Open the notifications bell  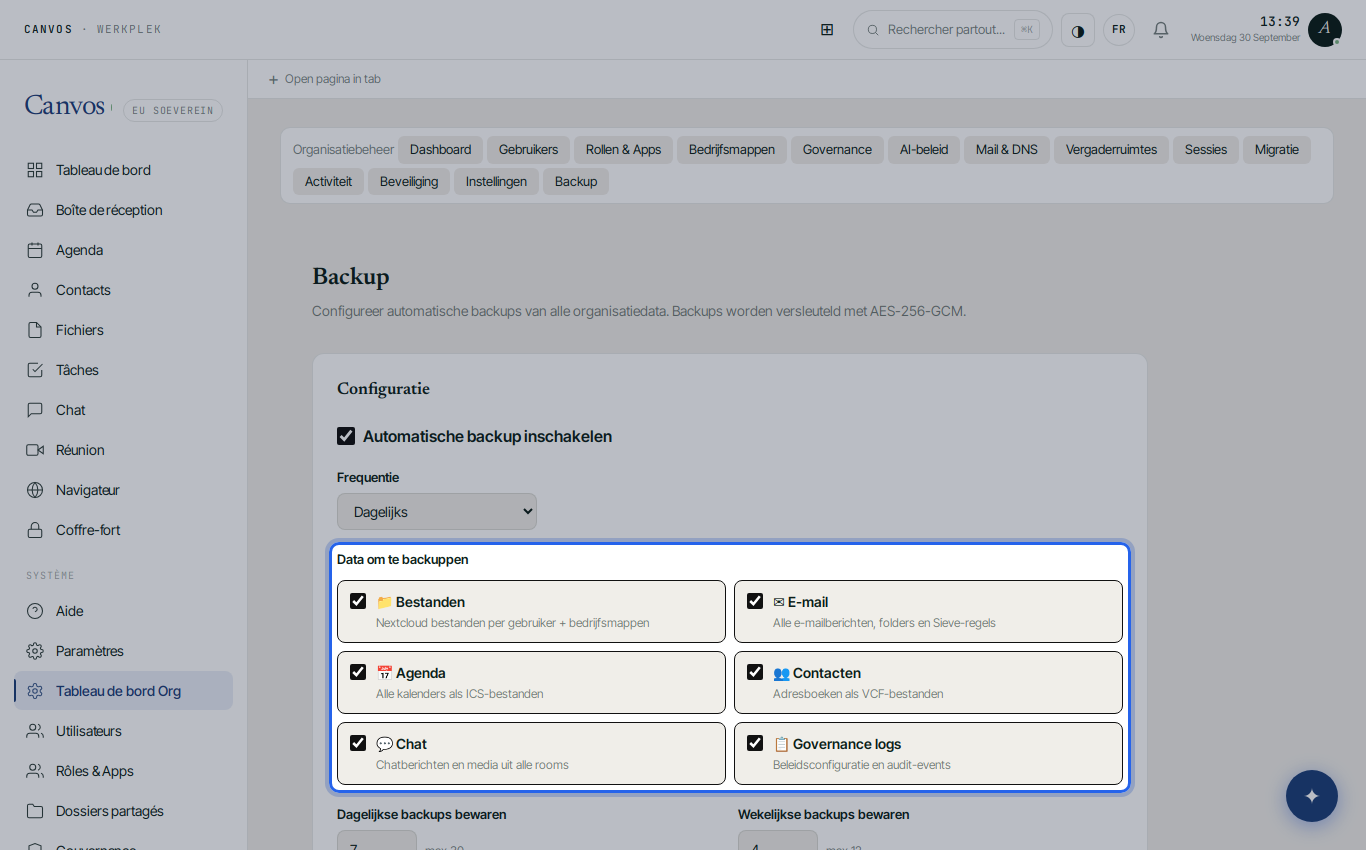(1161, 30)
